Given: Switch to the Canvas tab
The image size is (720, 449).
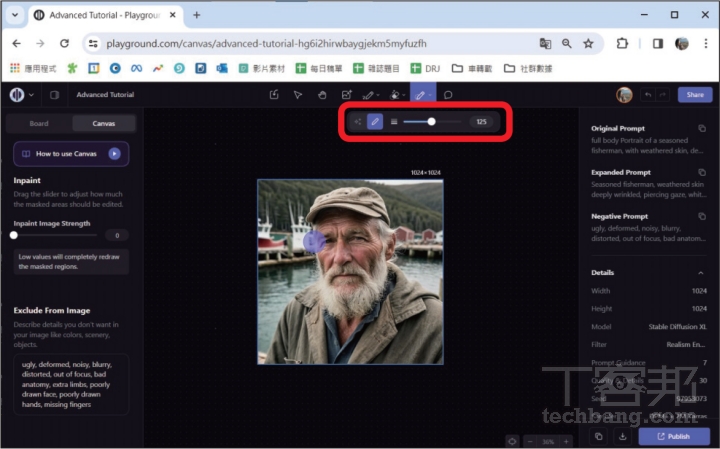Looking at the screenshot, I should 104,123.
